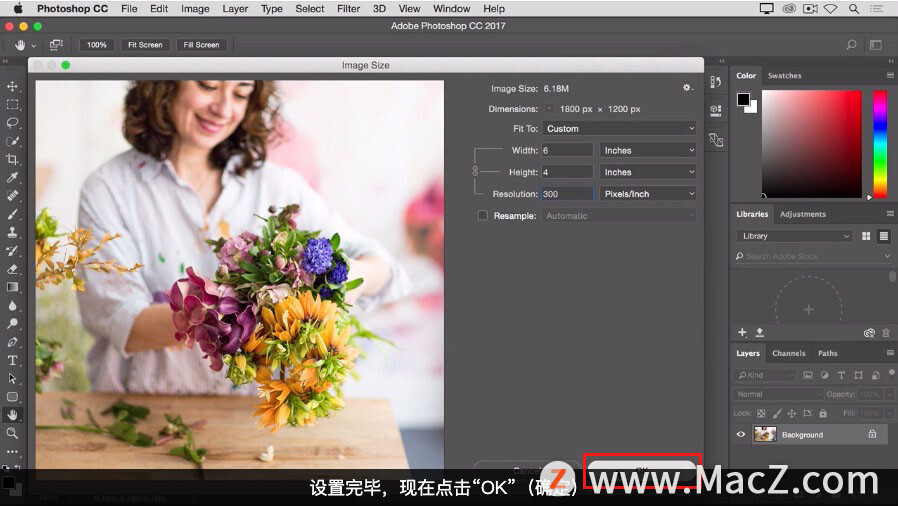Open the Width units dropdown
Viewport: 898px width, 506px height.
tap(648, 150)
